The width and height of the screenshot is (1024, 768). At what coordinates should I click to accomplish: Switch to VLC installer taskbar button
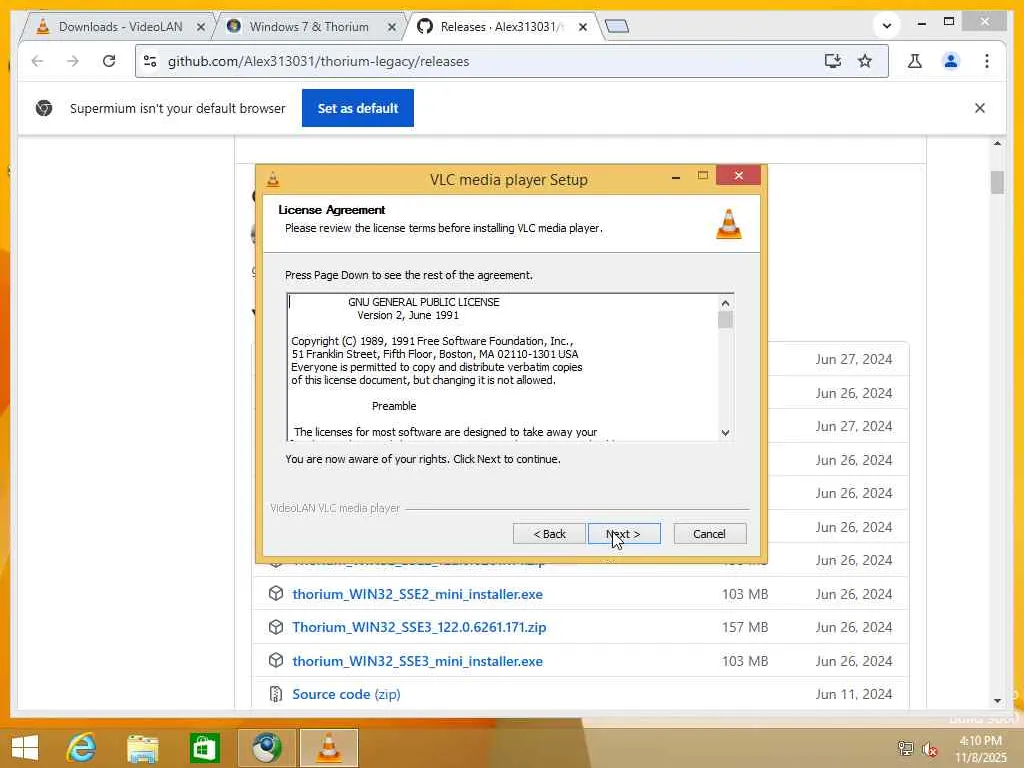click(328, 748)
